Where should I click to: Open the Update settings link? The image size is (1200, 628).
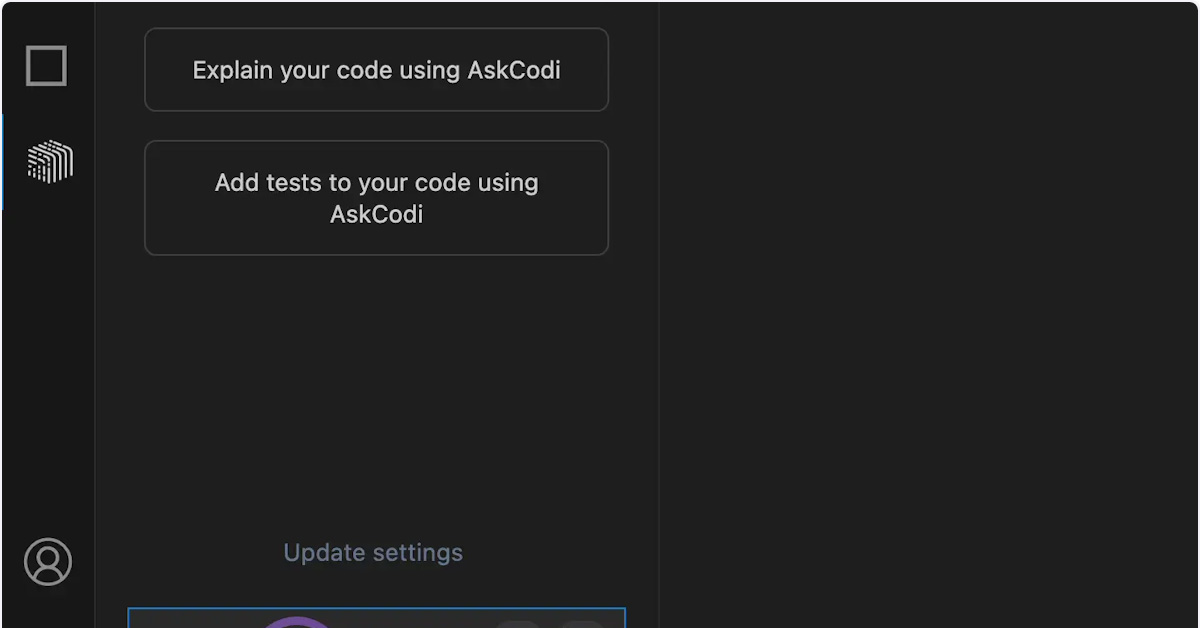[x=373, y=553]
